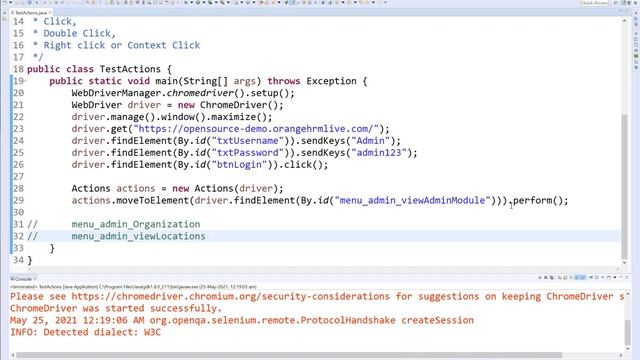Select the TestActions.java editor tab
The width and height of the screenshot is (640, 360).
pyautogui.click(x=31, y=13)
